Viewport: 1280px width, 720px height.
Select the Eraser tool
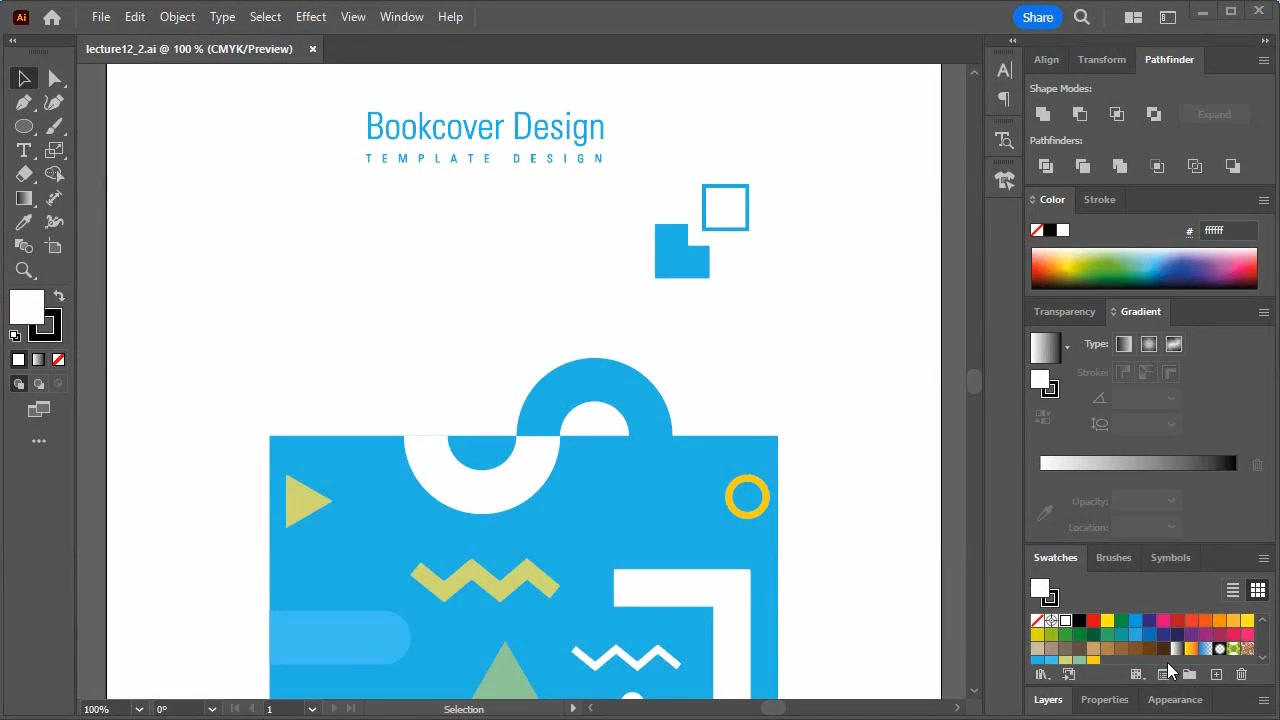pyautogui.click(x=24, y=174)
